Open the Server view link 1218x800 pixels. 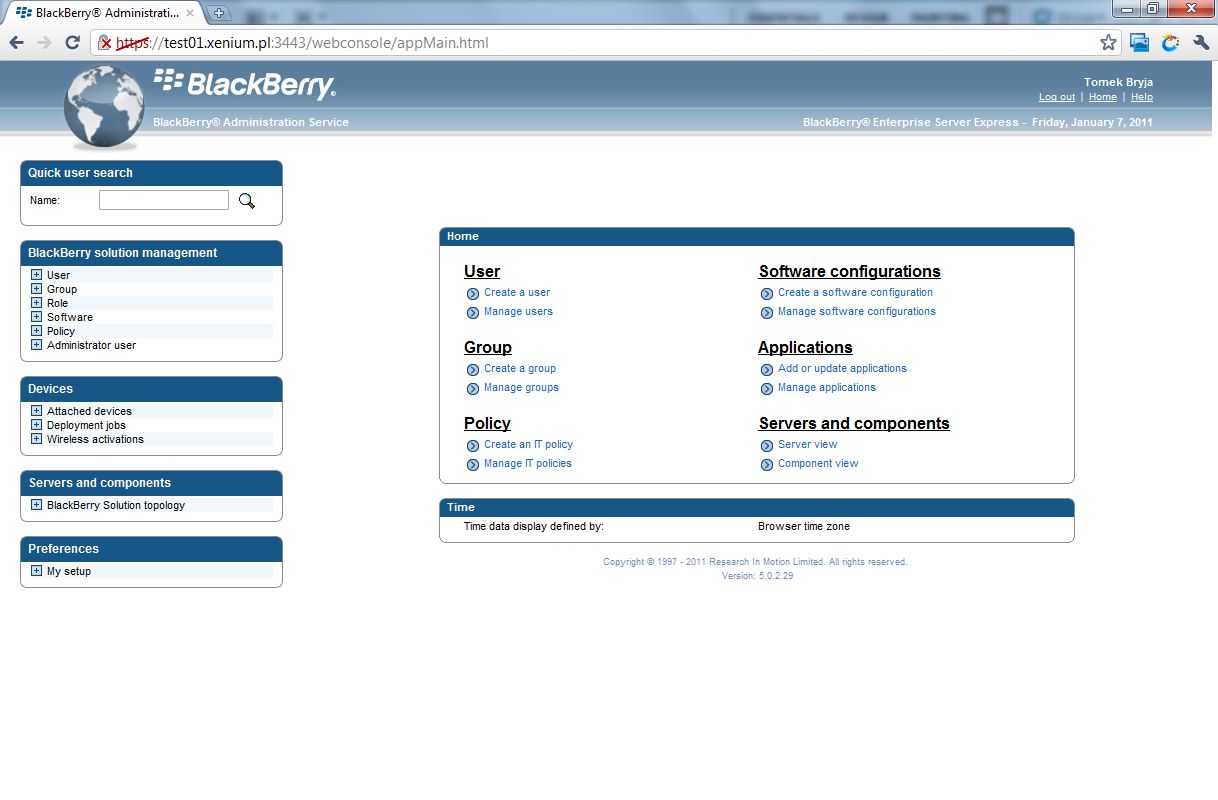(808, 445)
